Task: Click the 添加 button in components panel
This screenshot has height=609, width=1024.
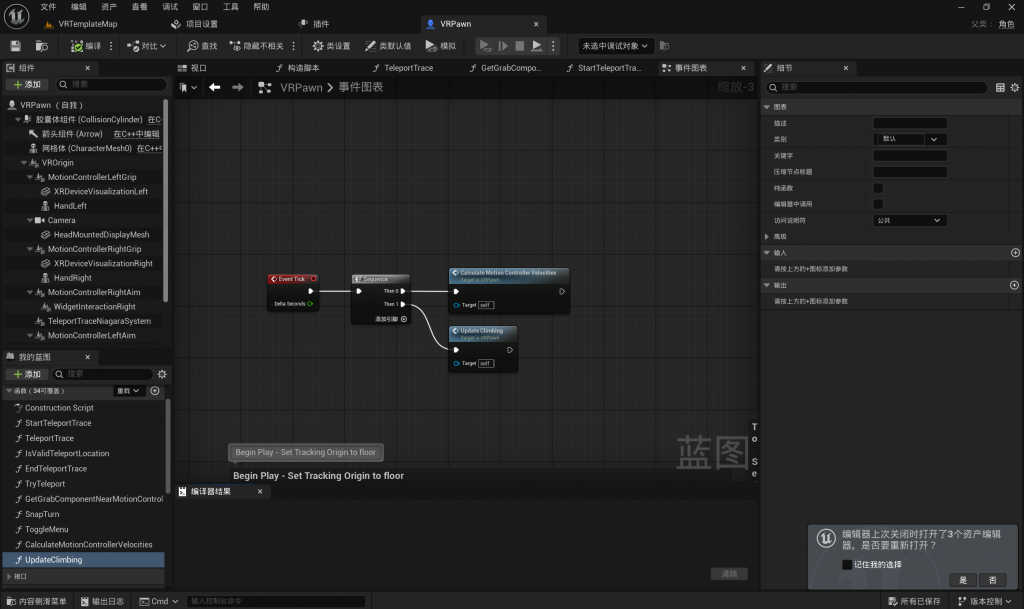Action: pos(27,85)
